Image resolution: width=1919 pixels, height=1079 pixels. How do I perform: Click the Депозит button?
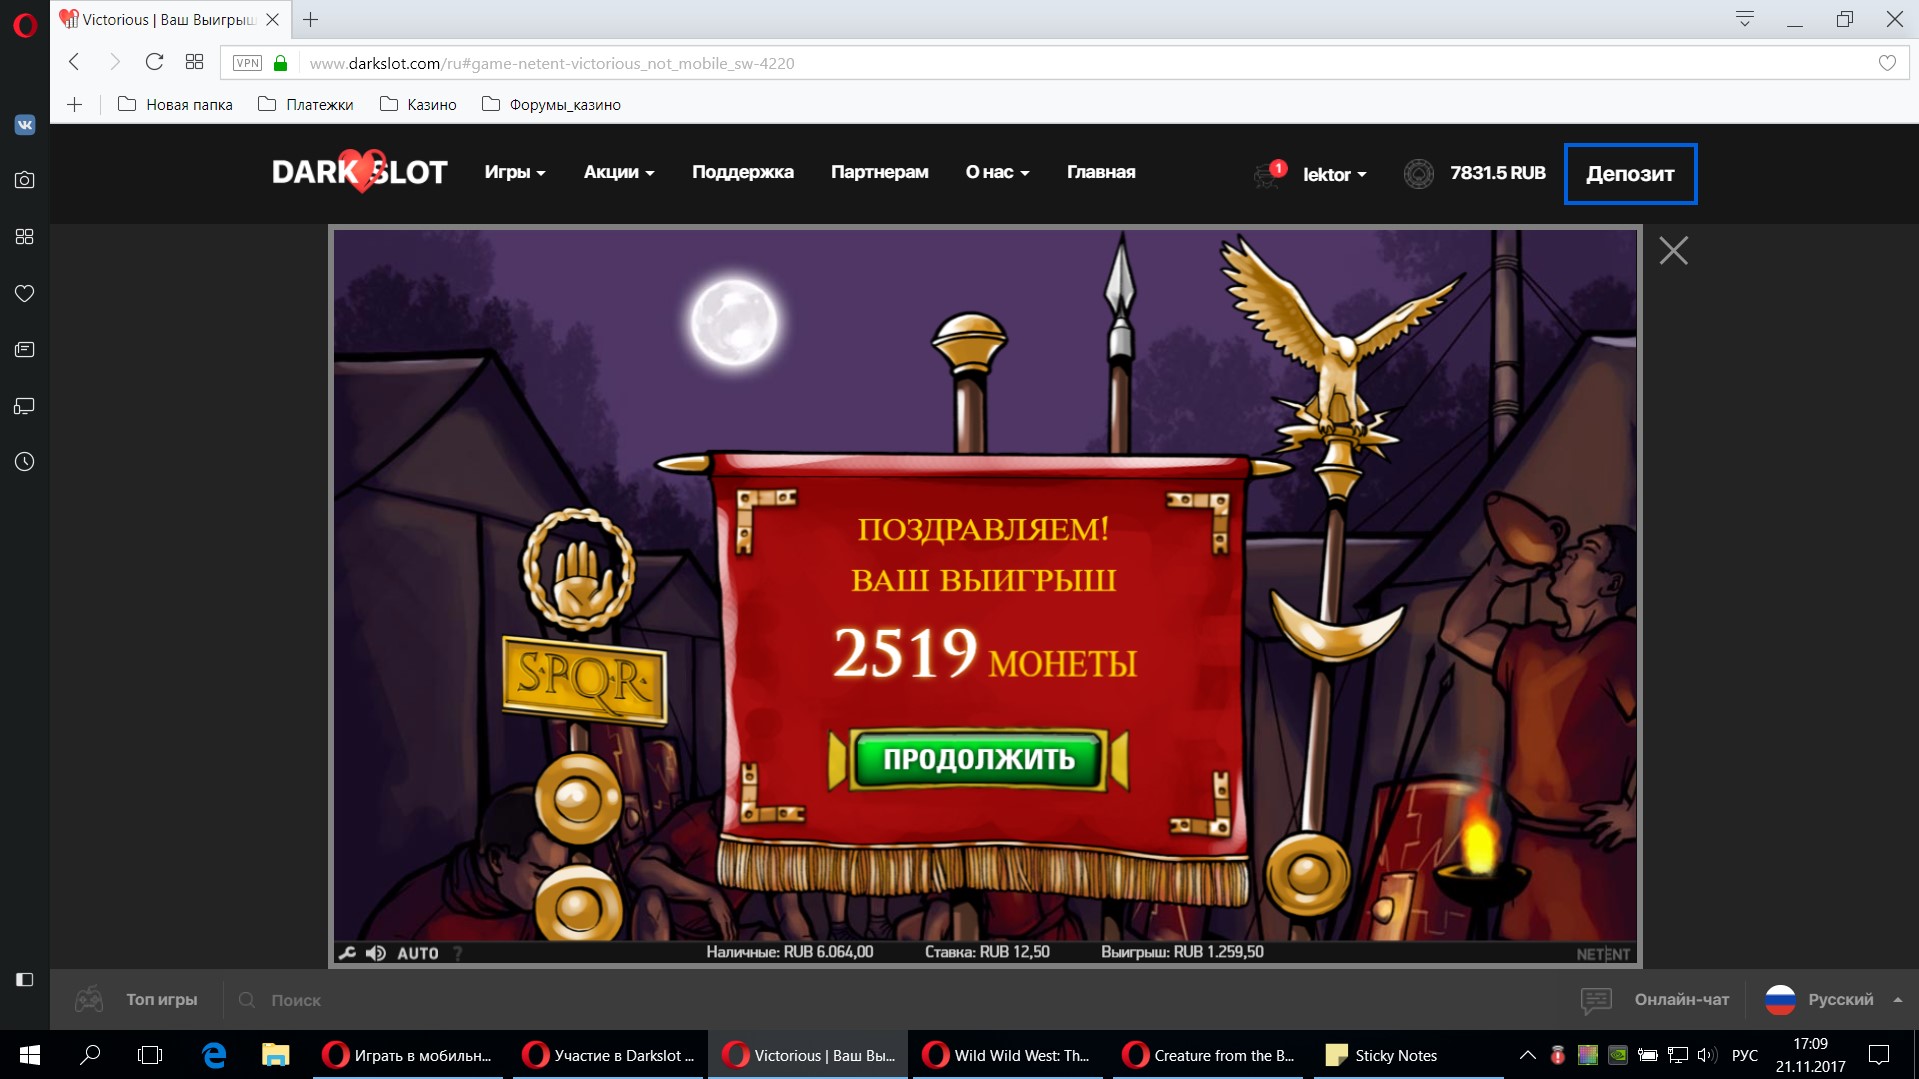1630,174
